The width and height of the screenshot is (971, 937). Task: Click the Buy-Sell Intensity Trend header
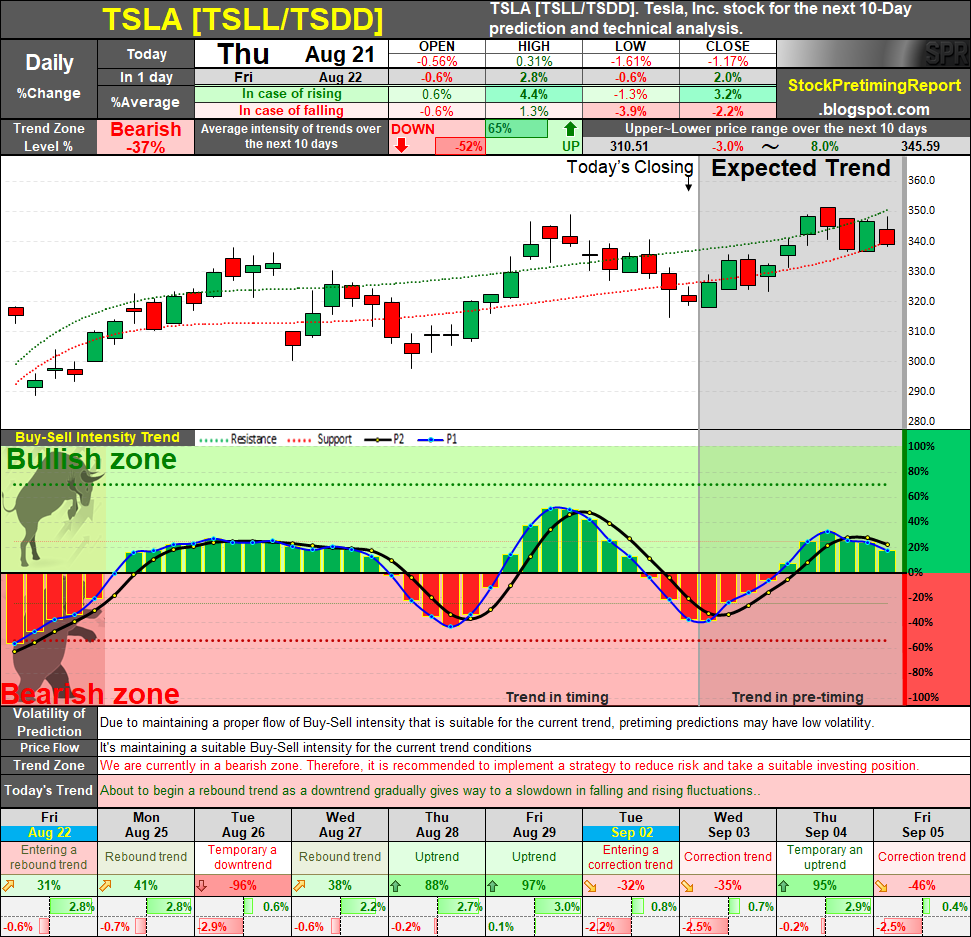pos(97,437)
